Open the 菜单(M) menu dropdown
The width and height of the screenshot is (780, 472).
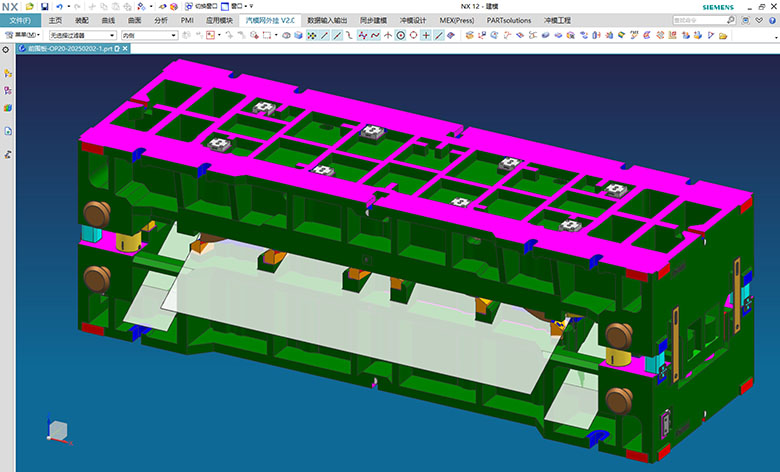tap(23, 35)
